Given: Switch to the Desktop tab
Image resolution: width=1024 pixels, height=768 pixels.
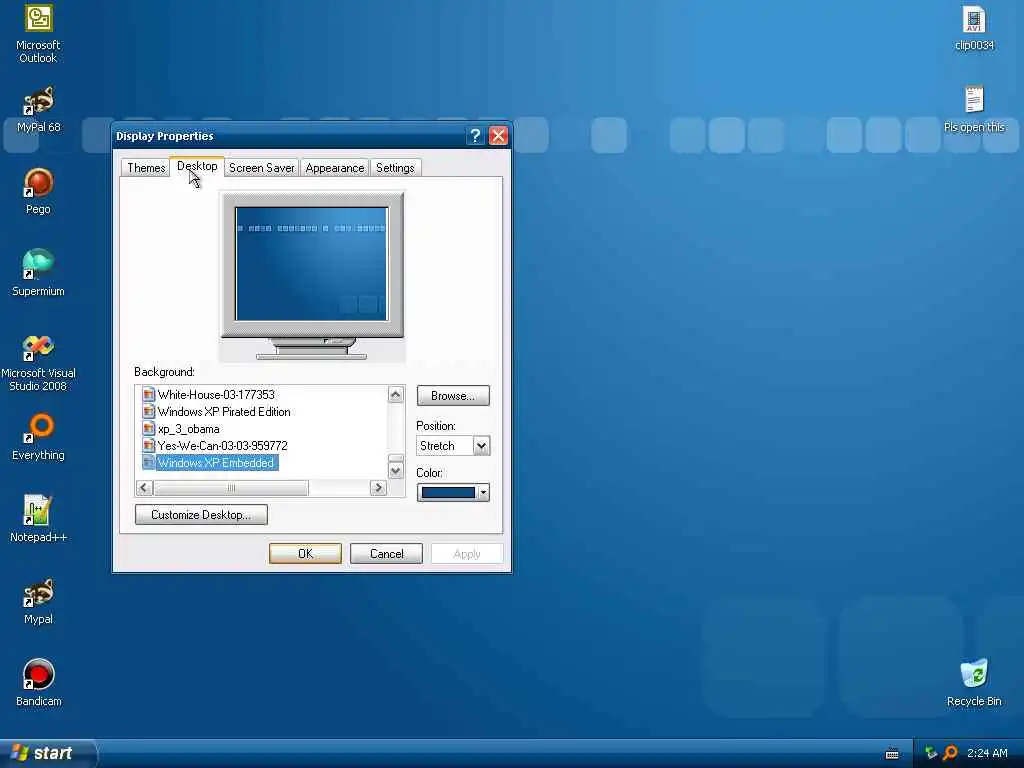Looking at the screenshot, I should pos(197,166).
